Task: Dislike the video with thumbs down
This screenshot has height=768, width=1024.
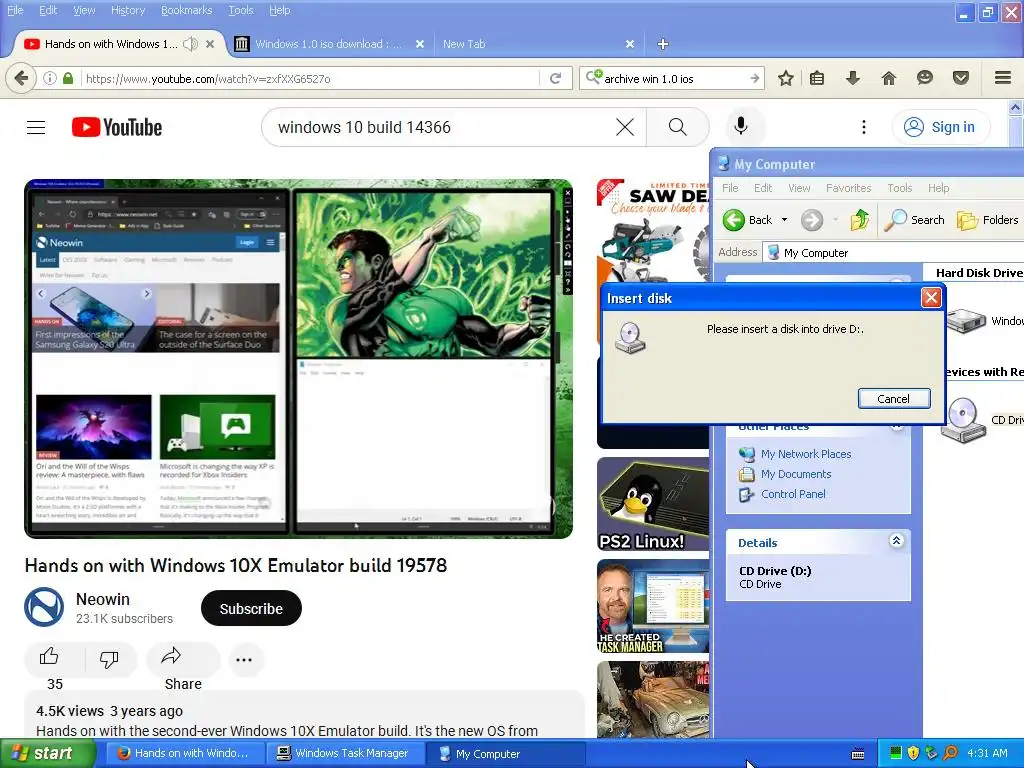Action: (109, 658)
